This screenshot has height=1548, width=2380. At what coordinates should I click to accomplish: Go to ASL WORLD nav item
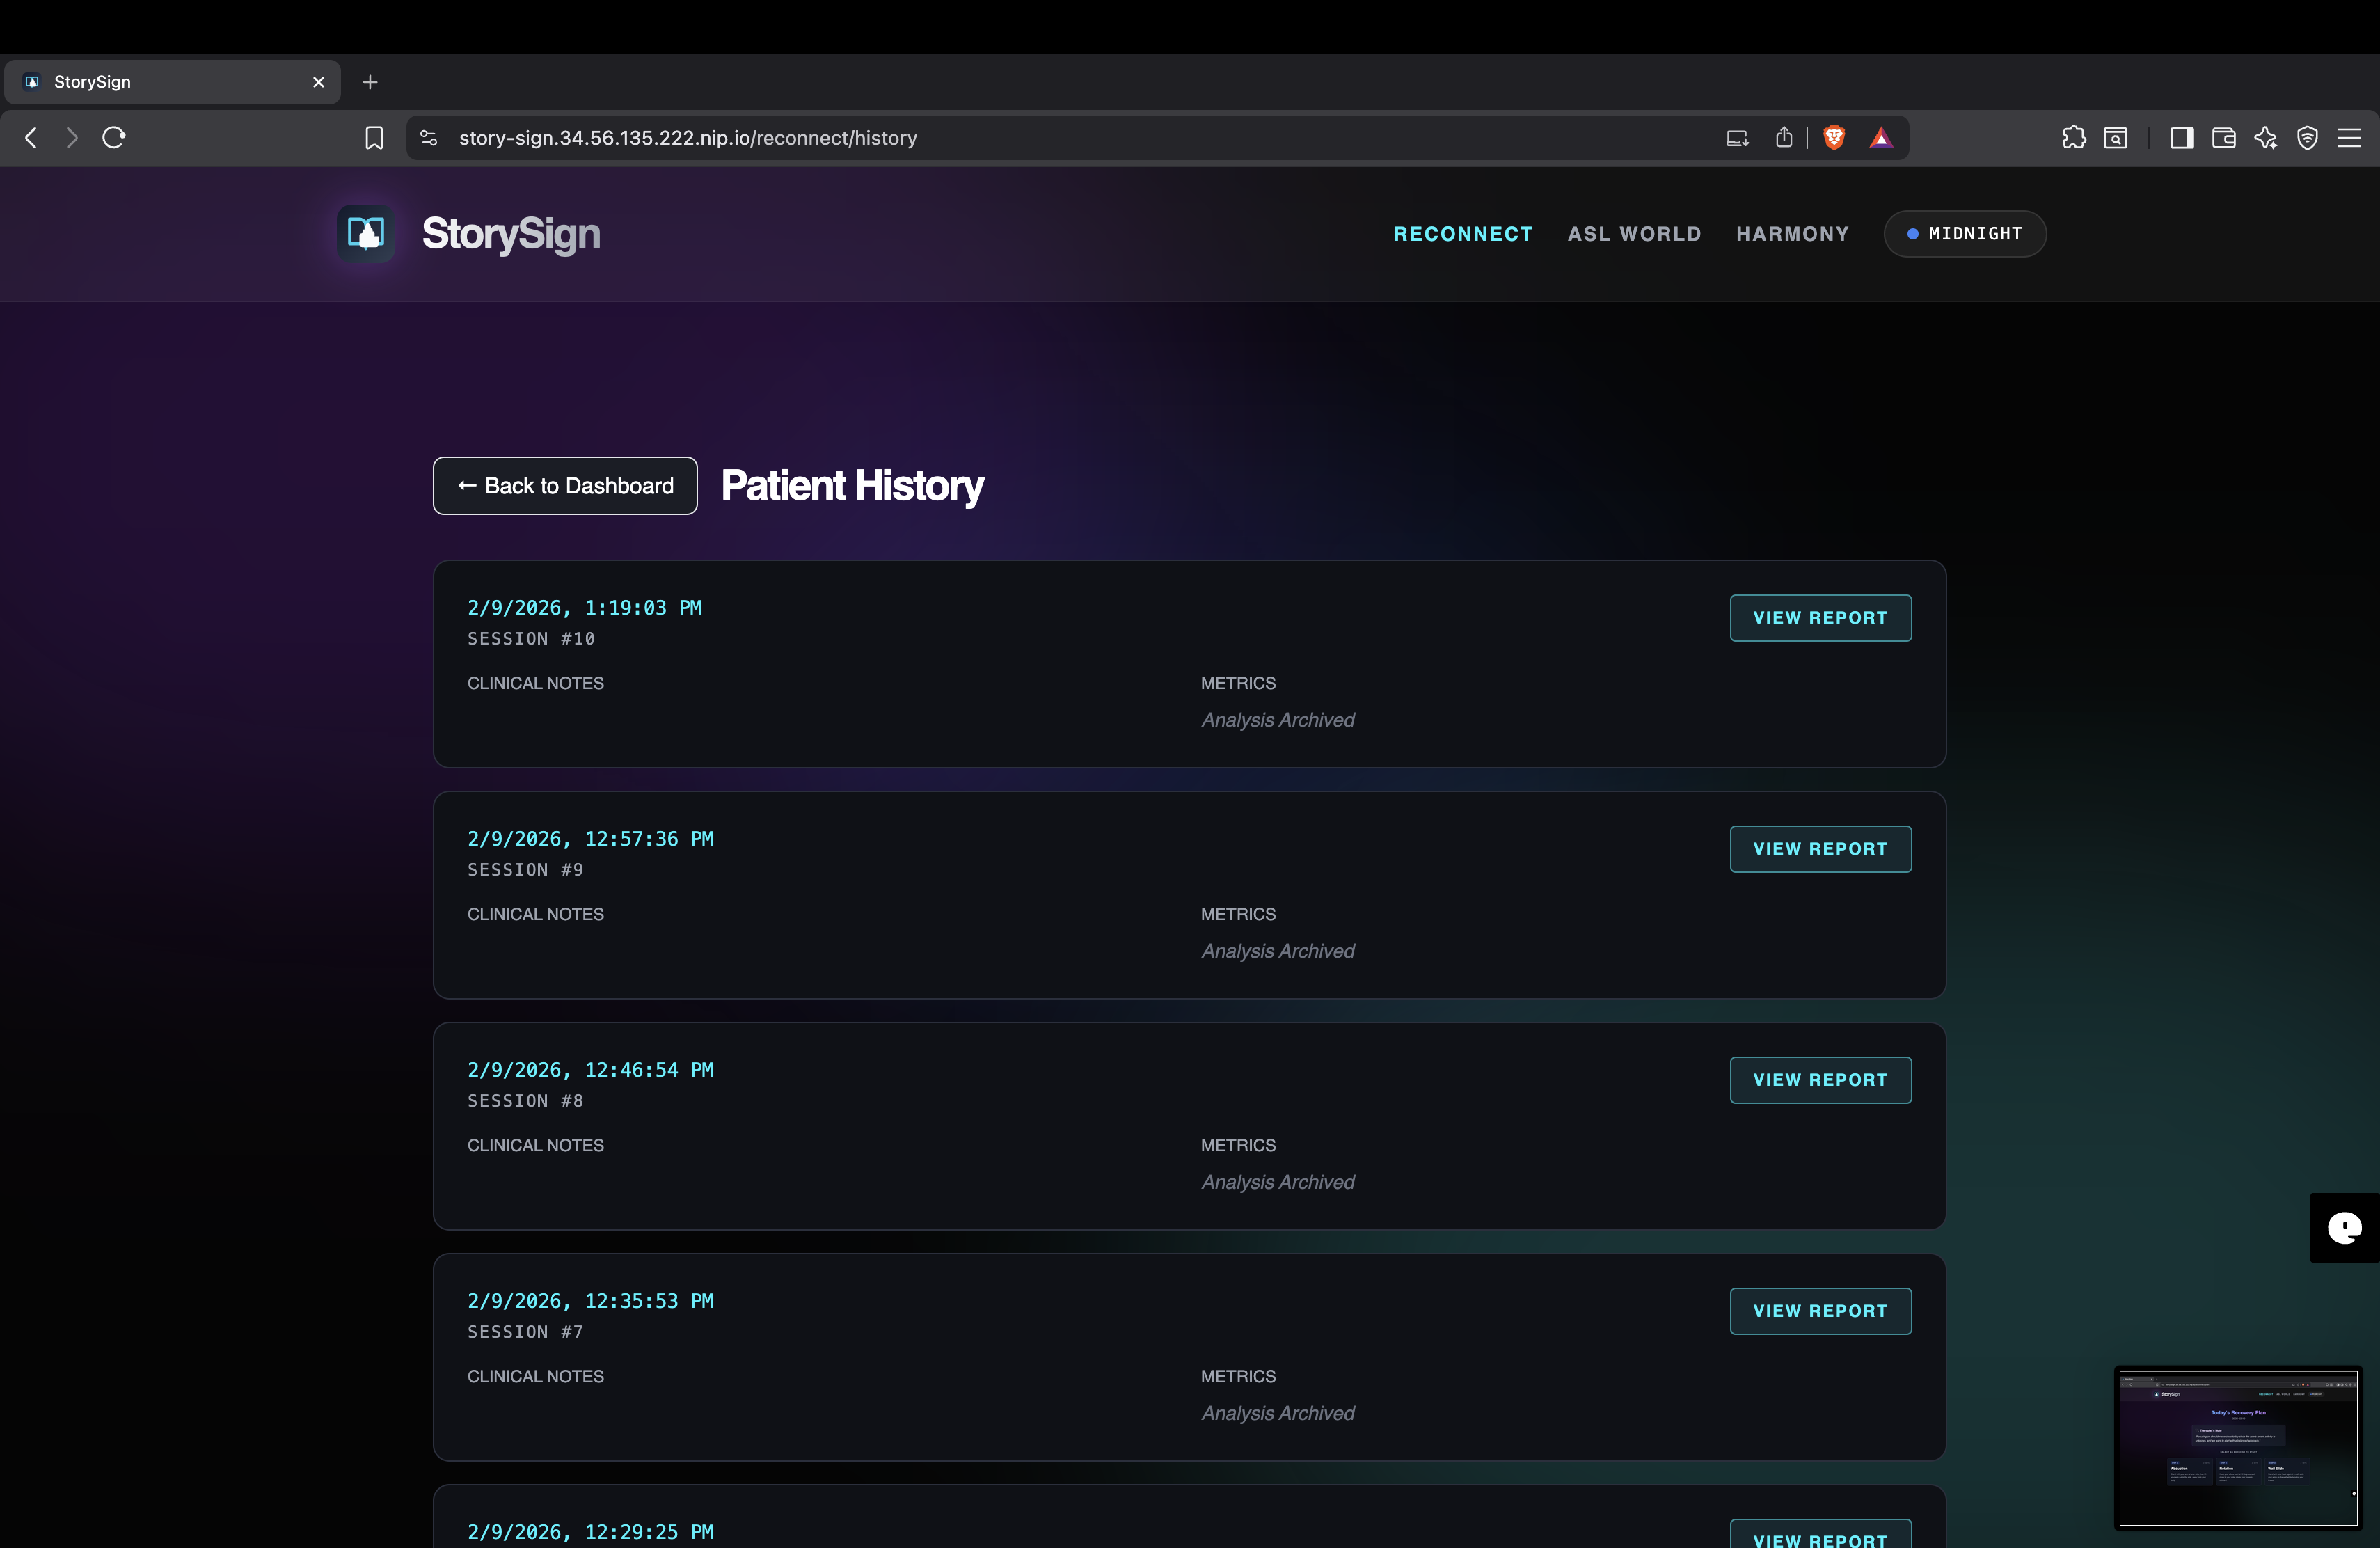click(1633, 233)
